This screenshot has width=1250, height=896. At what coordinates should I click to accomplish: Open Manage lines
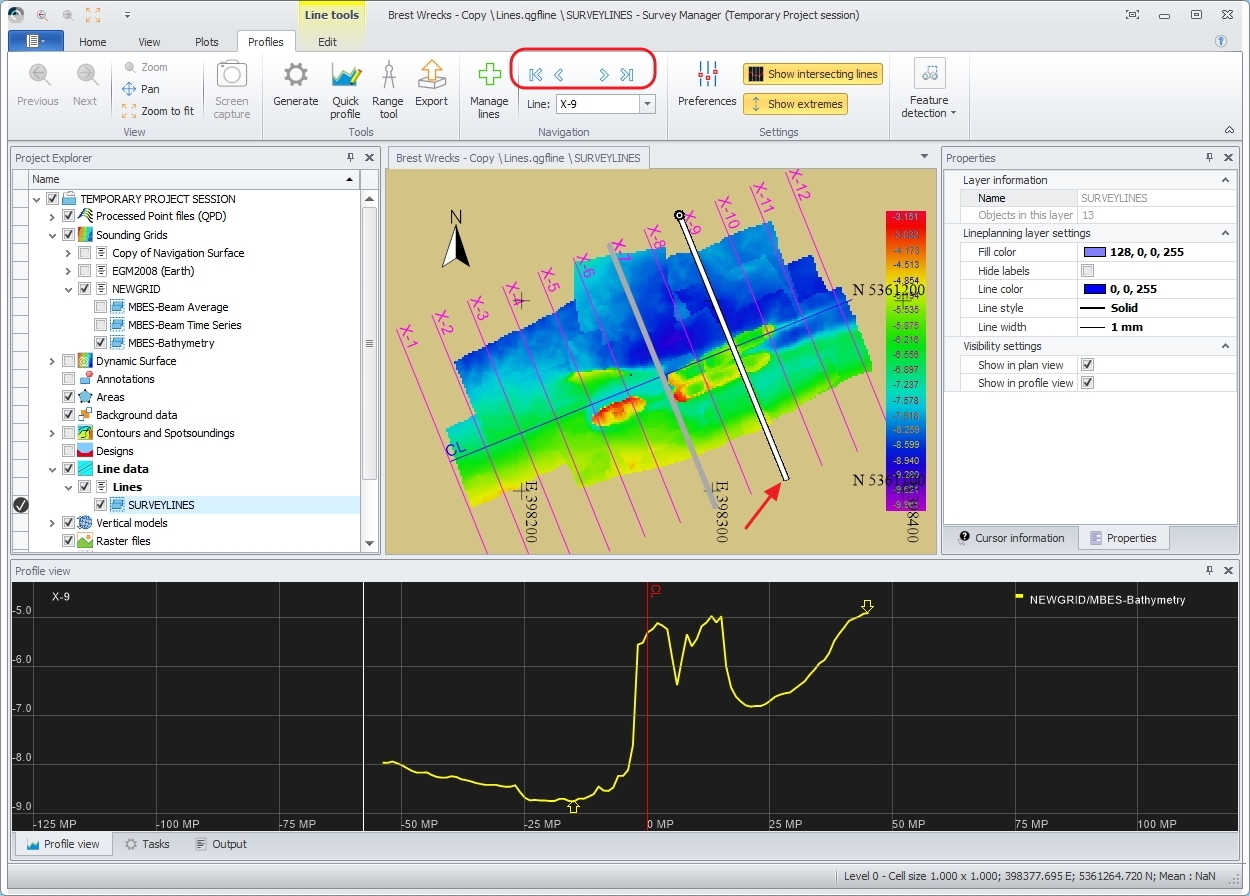[489, 76]
